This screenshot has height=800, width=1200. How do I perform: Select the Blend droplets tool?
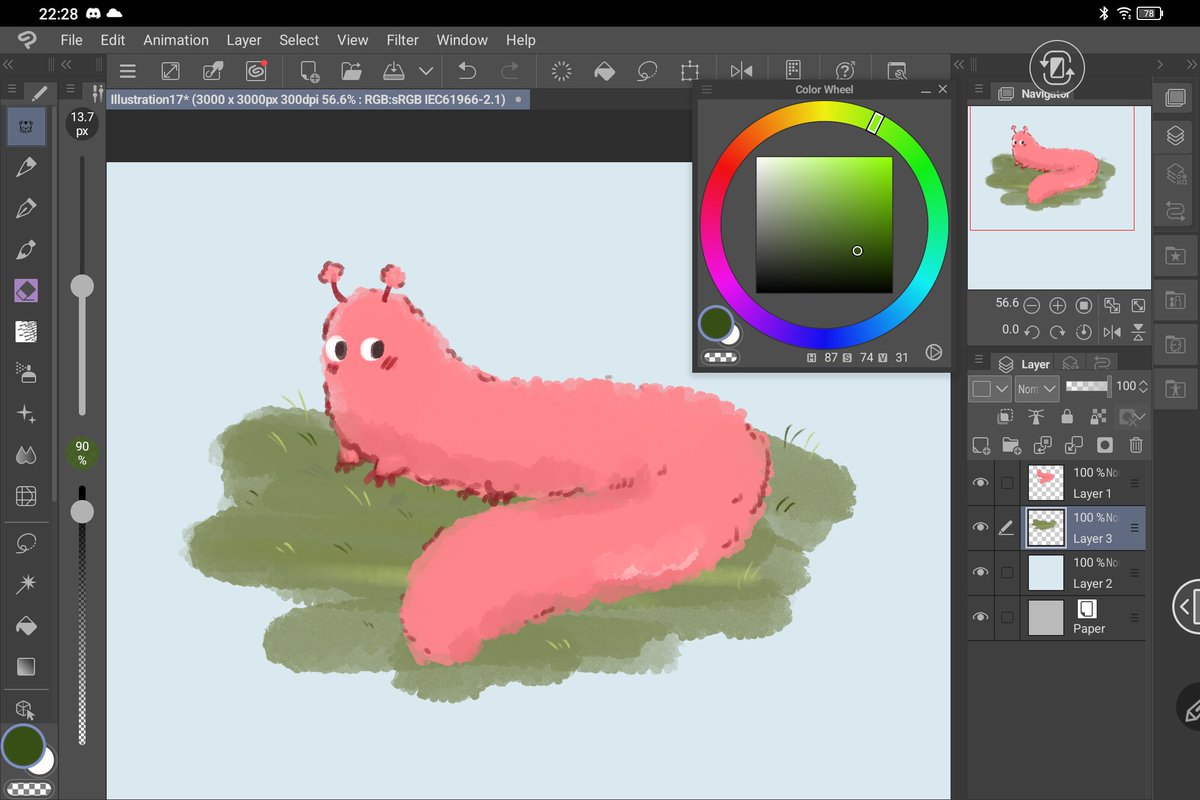pyautogui.click(x=27, y=455)
